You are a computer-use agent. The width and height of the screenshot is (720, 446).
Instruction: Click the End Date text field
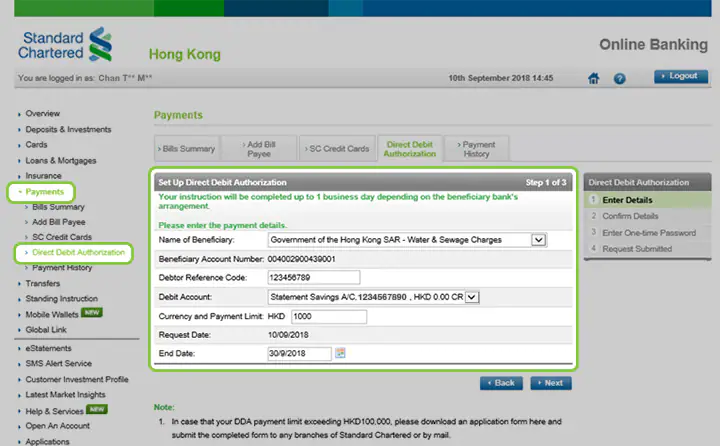[299, 353]
